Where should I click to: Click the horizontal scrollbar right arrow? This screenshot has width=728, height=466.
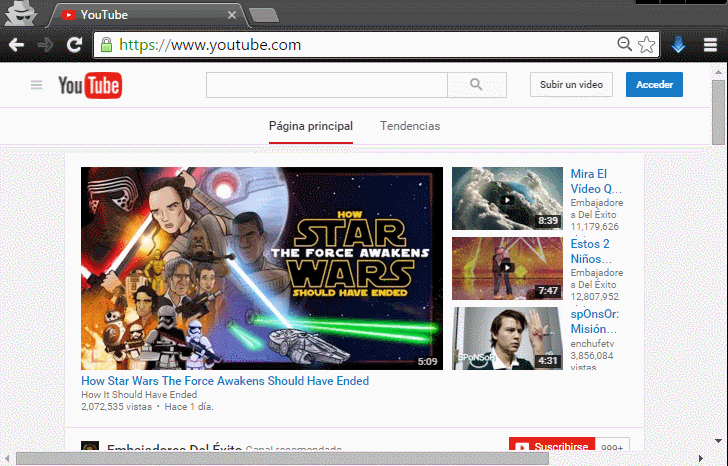click(701, 459)
